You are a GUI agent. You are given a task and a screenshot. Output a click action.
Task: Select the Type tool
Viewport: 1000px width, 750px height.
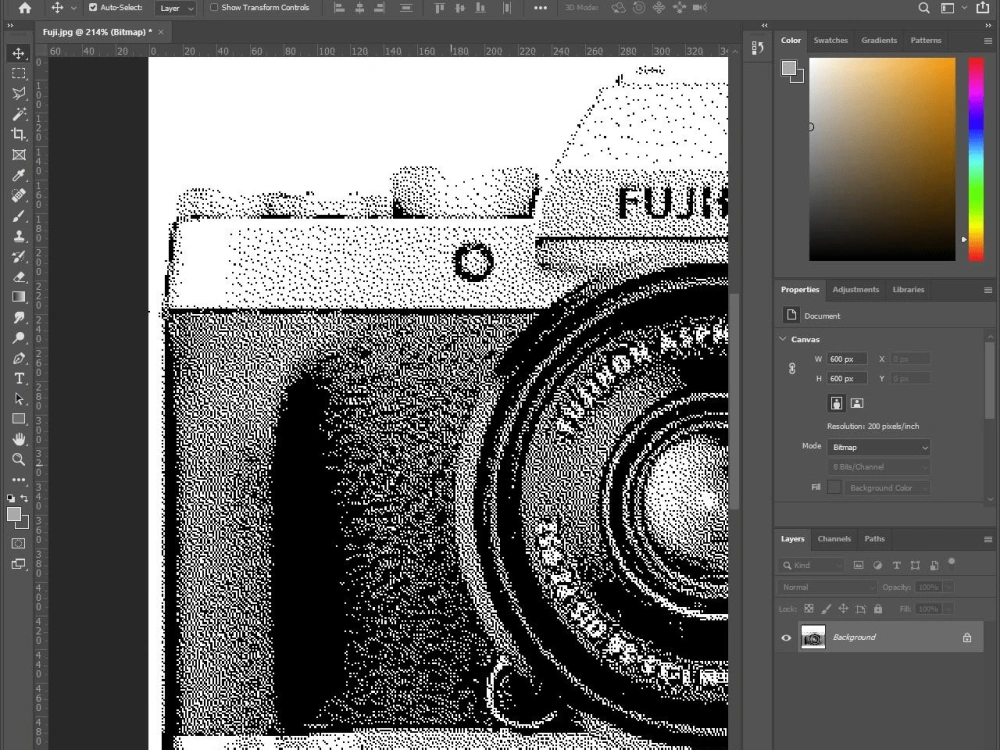18,379
